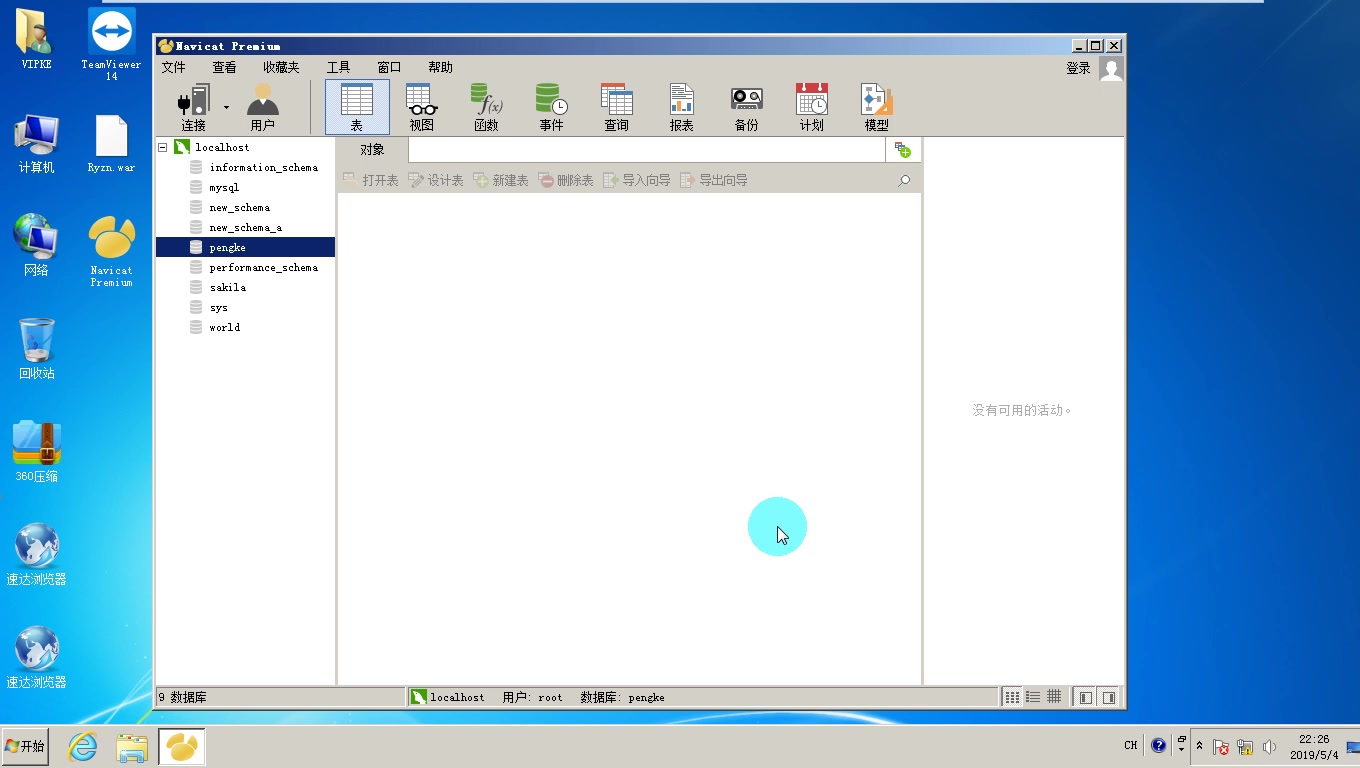Click the CH language indicator in taskbar
1360x768 pixels.
coord(1131,745)
